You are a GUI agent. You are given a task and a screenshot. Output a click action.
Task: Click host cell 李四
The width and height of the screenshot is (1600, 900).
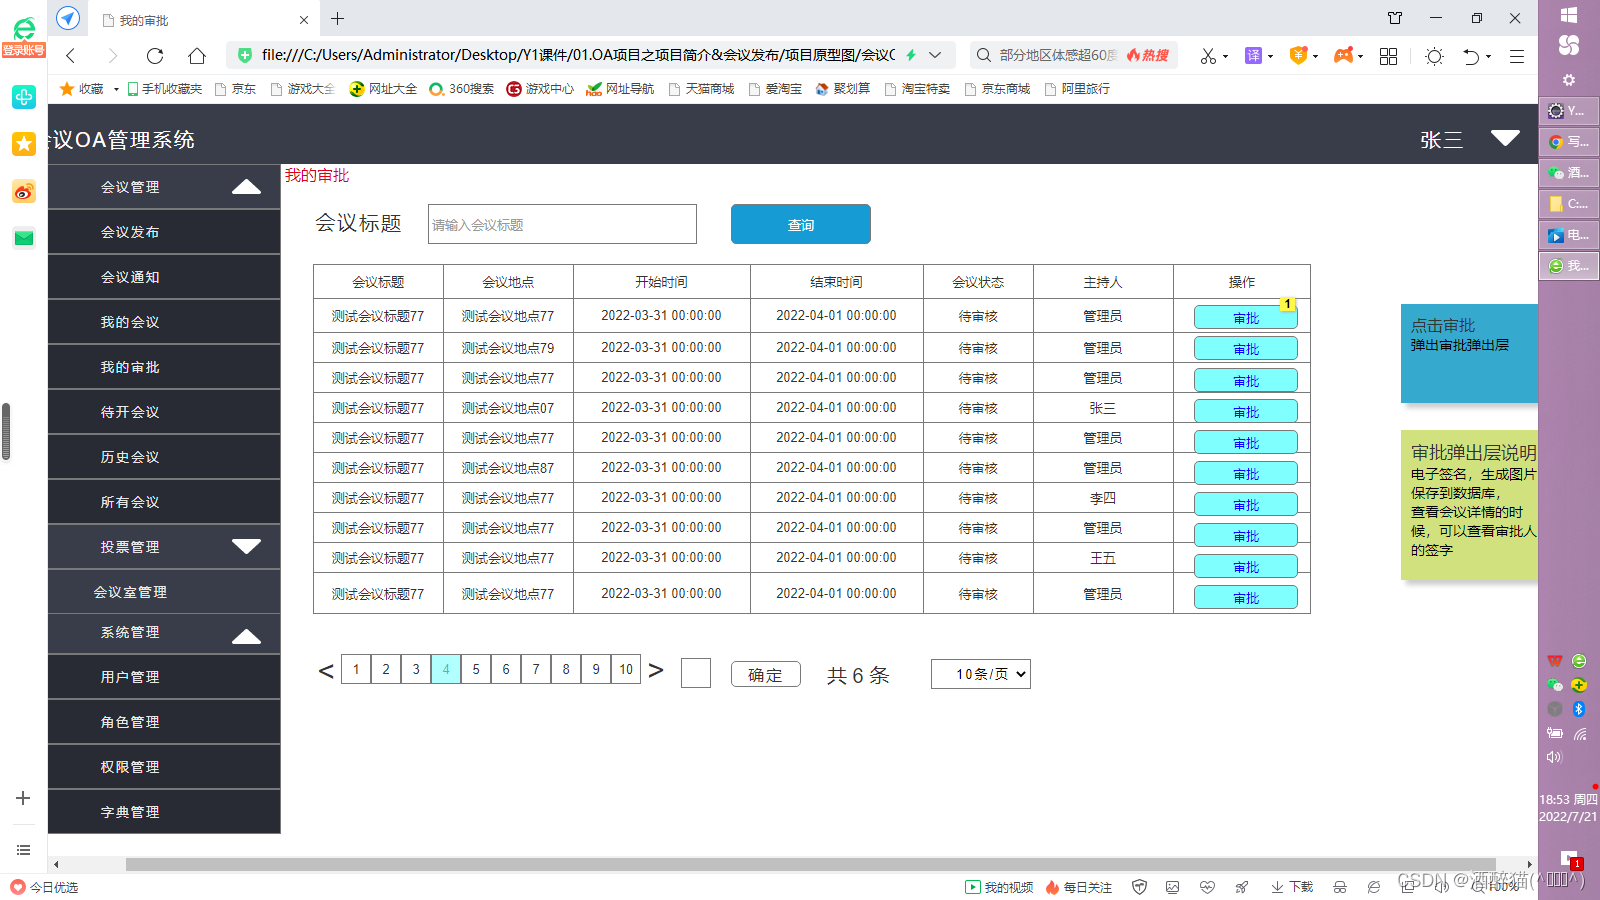click(1103, 498)
